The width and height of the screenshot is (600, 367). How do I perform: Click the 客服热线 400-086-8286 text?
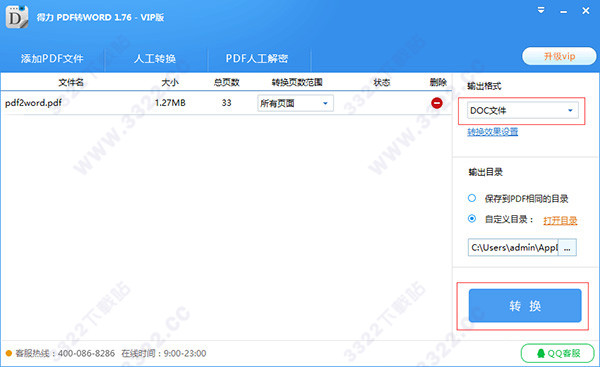(x=65, y=353)
